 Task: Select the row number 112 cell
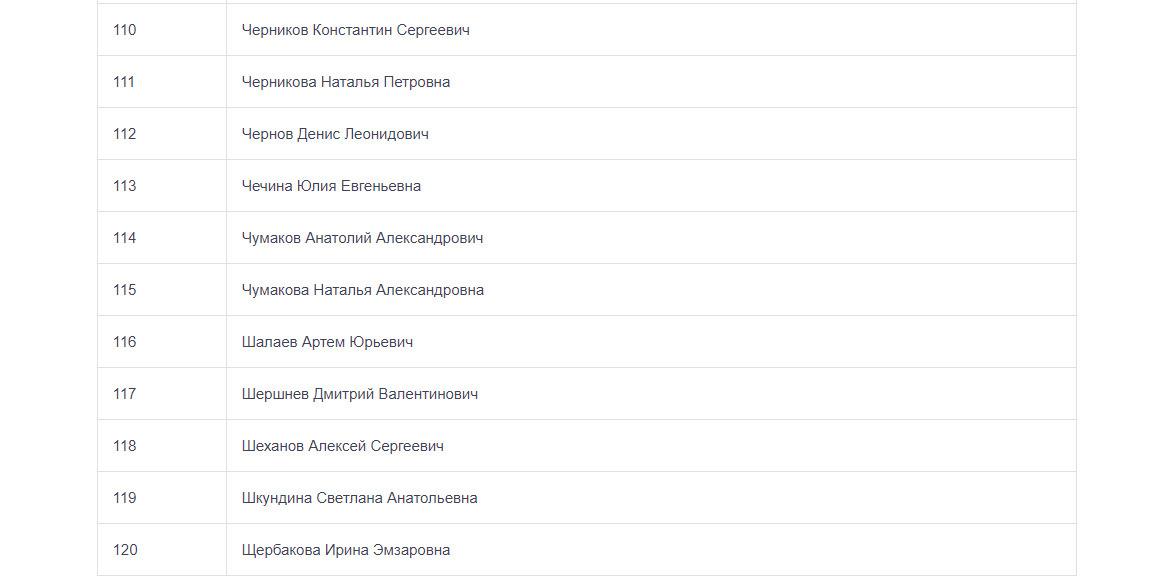(x=125, y=134)
